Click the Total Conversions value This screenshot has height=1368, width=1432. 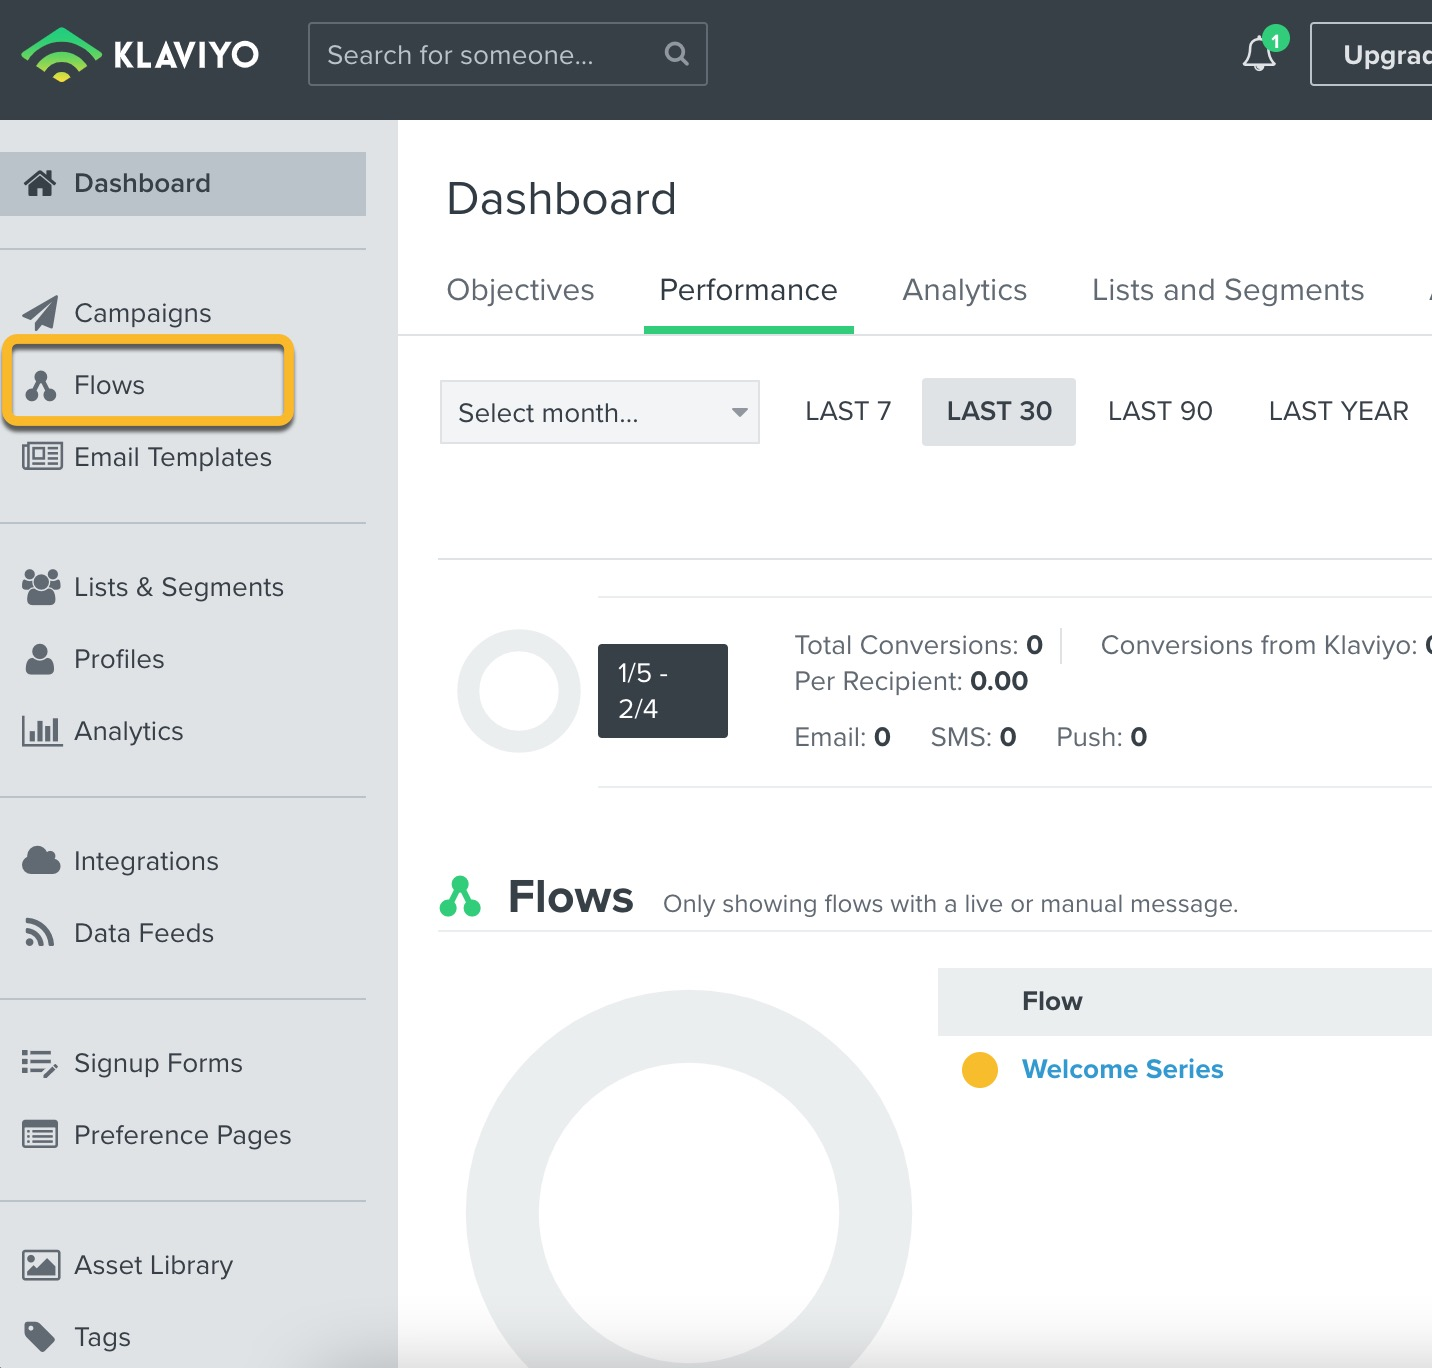coord(1035,645)
